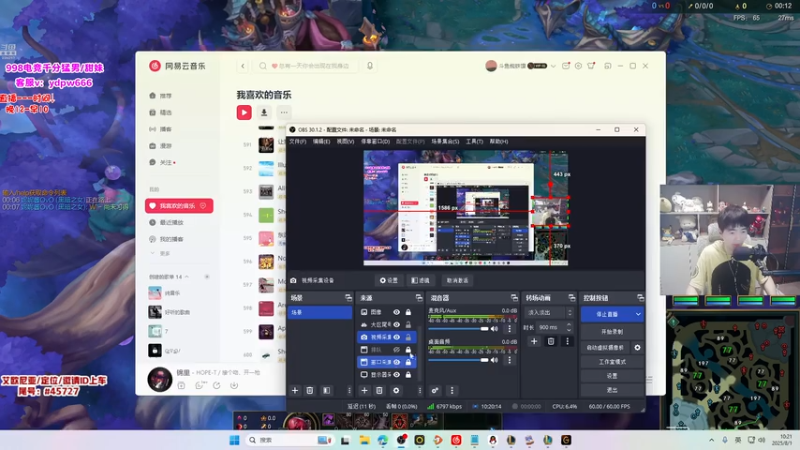Open dropdown arrow beside 停止直播 button
Screen dimensions: 800x450
(638, 314)
